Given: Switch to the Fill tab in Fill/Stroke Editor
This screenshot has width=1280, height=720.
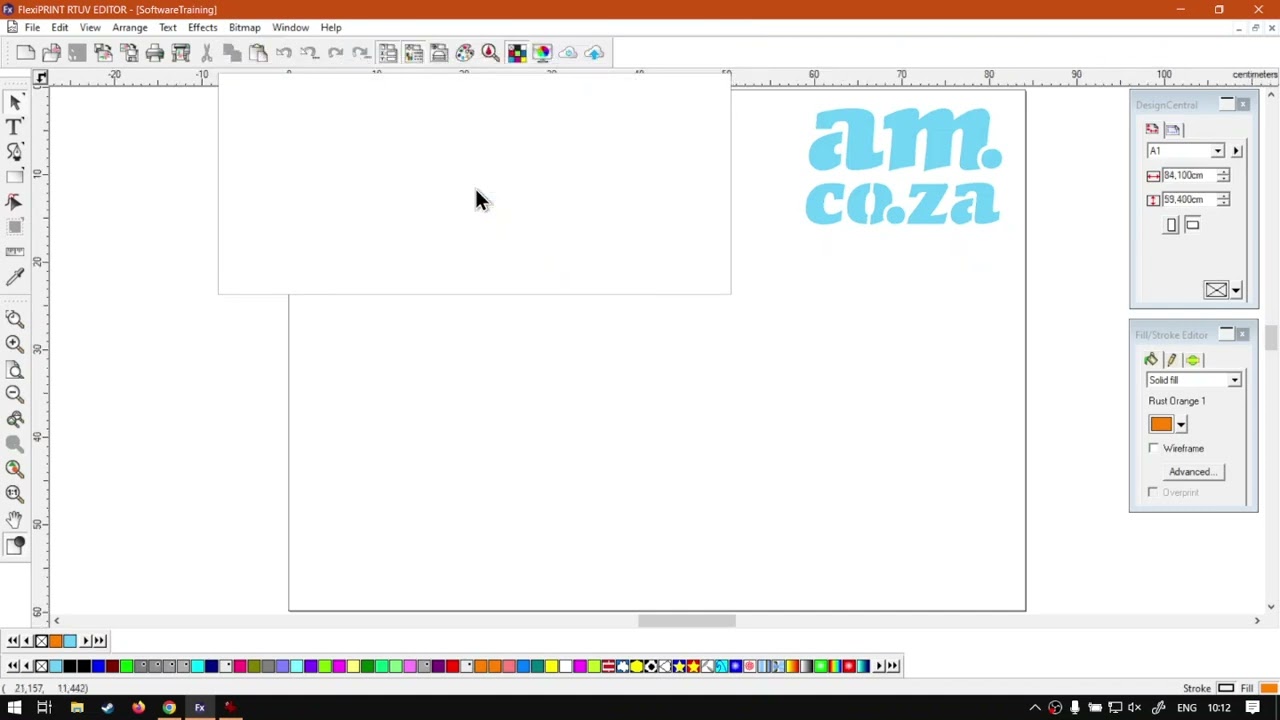Looking at the screenshot, I should (x=1151, y=360).
